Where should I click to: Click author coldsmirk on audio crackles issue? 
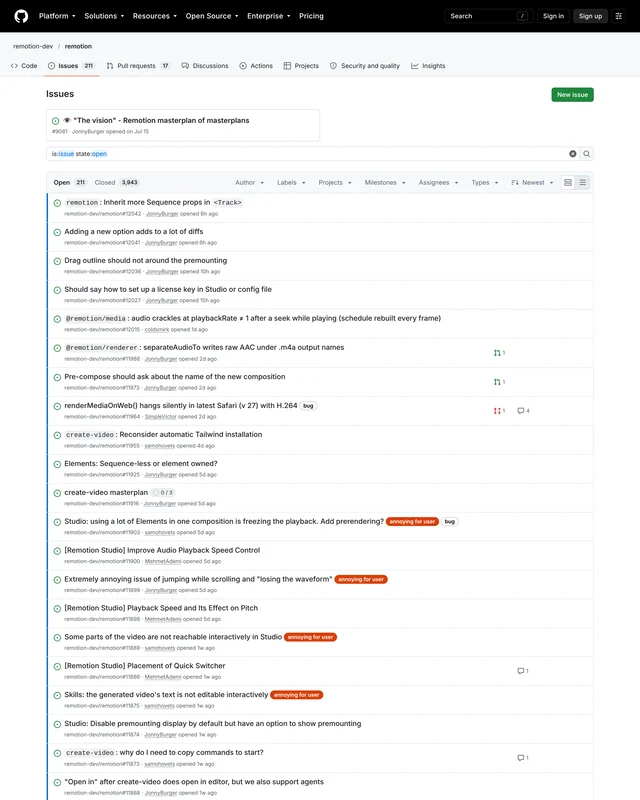(x=157, y=330)
